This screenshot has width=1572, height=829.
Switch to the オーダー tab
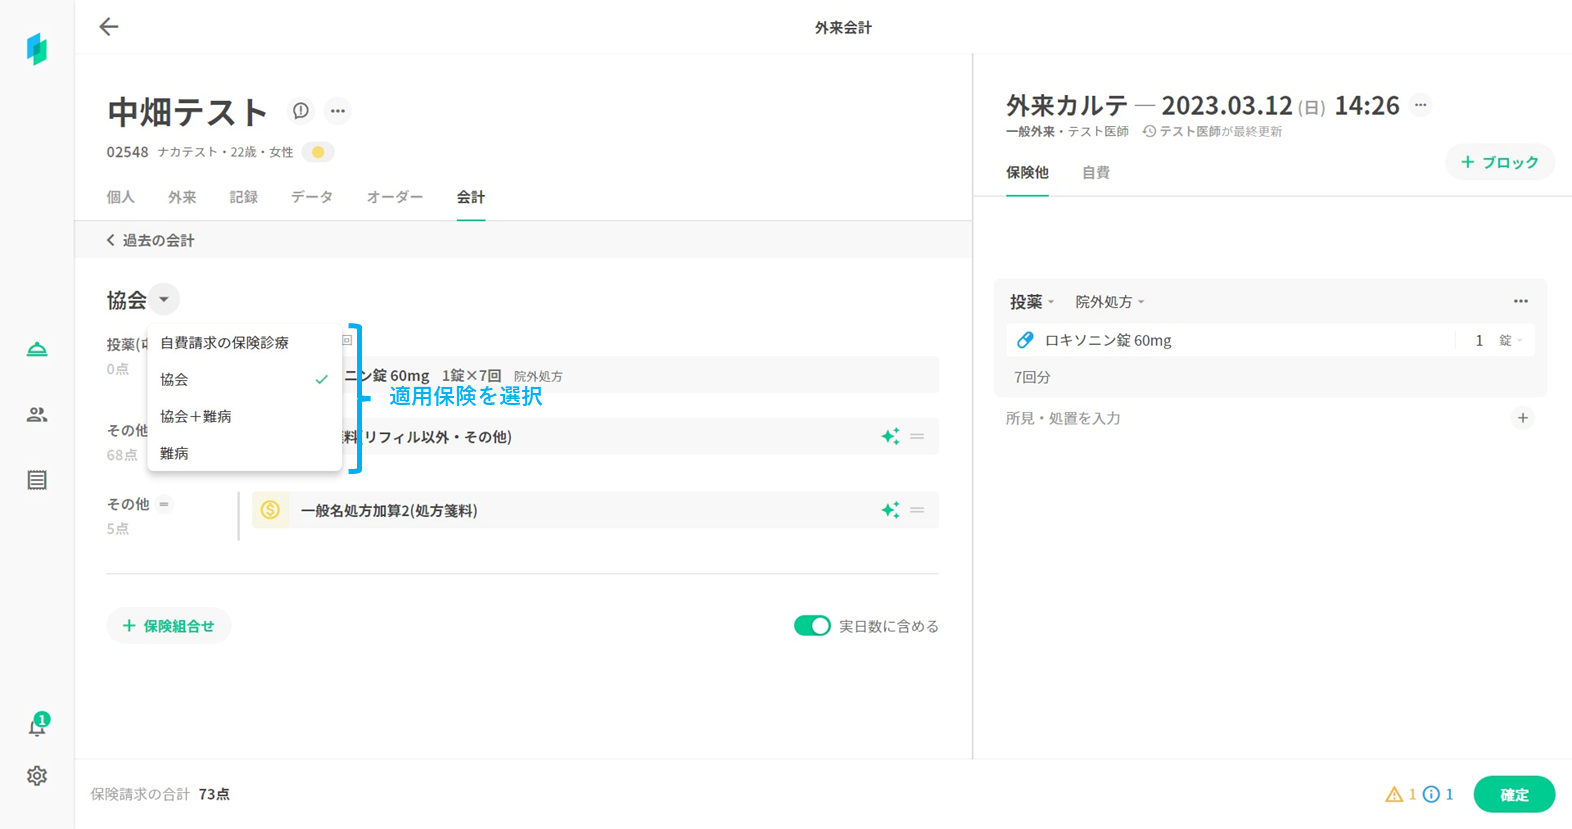[x=395, y=197]
